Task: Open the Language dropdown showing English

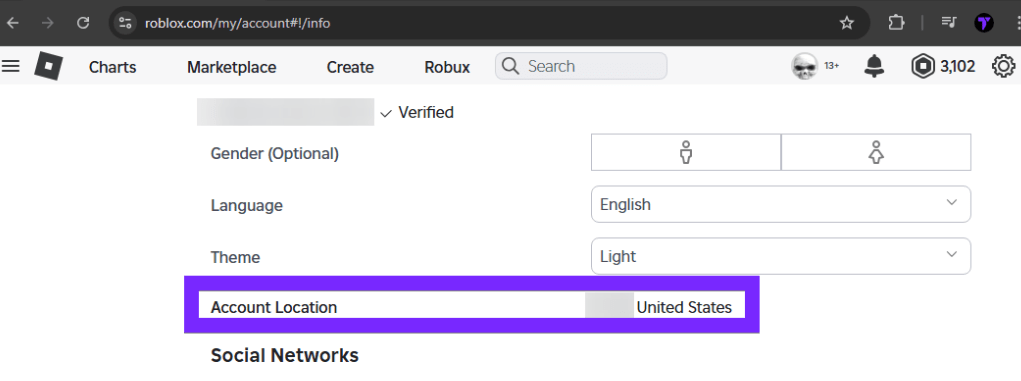Action: [781, 205]
